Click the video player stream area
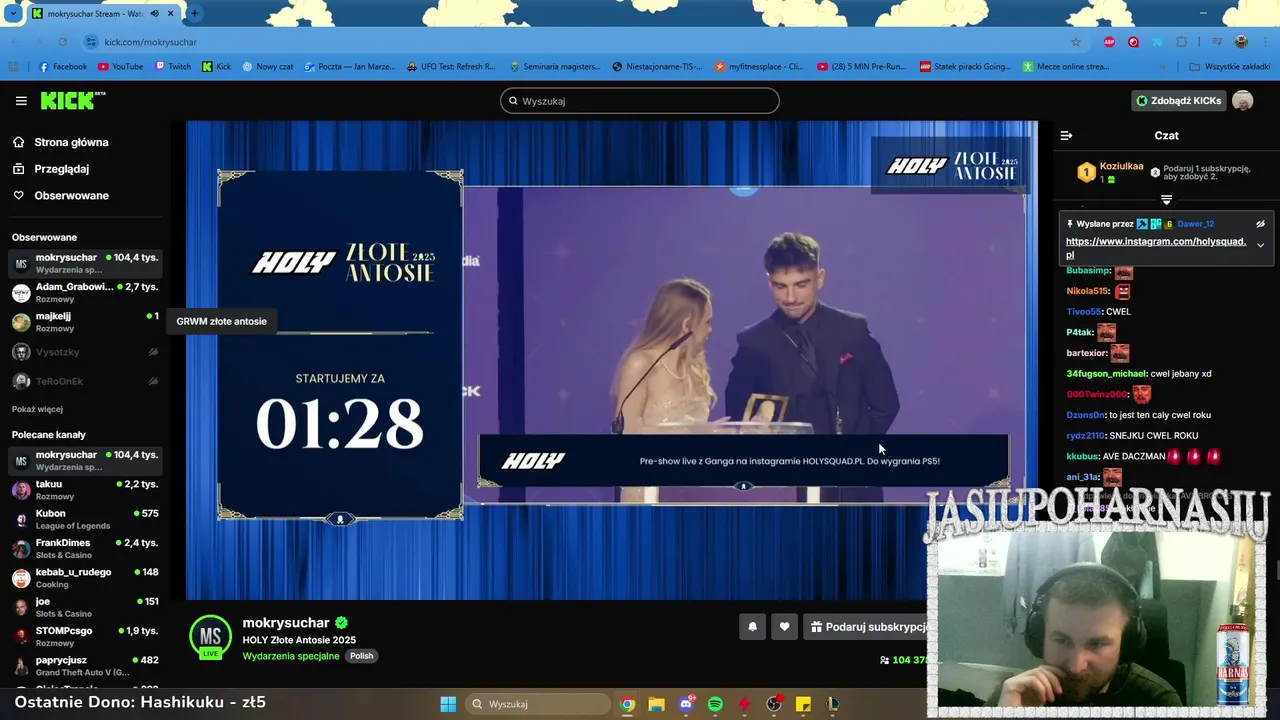 coord(612,360)
